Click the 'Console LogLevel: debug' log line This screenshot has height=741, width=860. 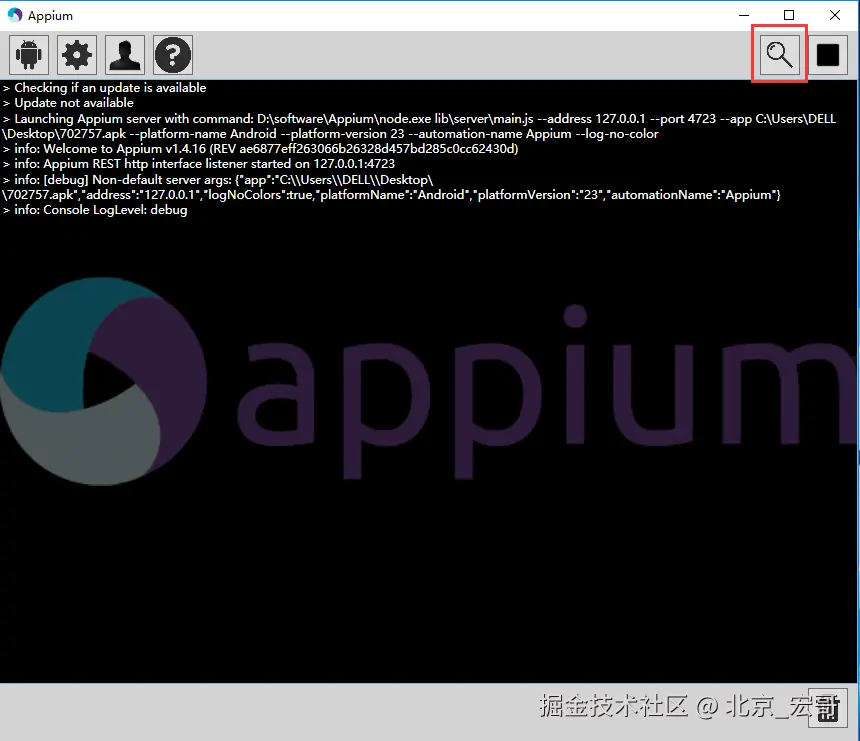(95, 210)
